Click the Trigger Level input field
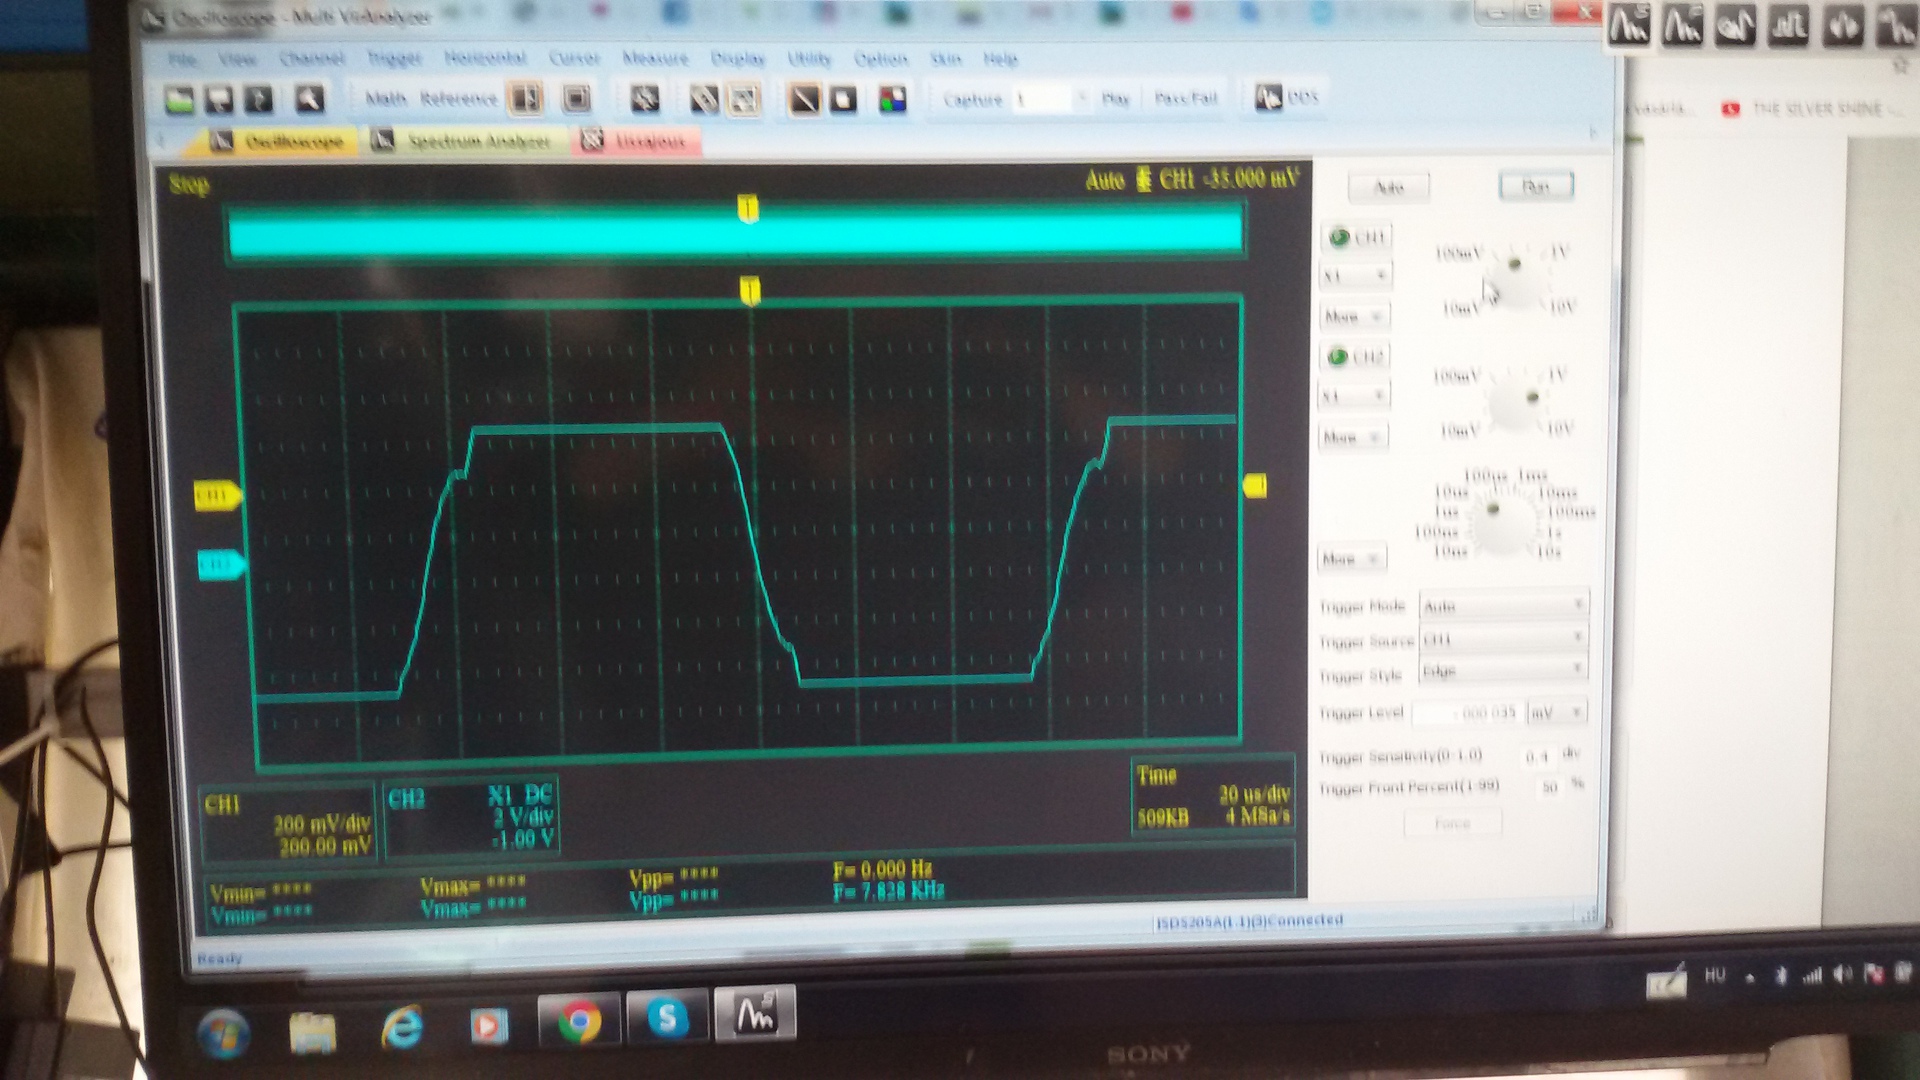Viewport: 1920px width, 1080px height. pos(1467,713)
